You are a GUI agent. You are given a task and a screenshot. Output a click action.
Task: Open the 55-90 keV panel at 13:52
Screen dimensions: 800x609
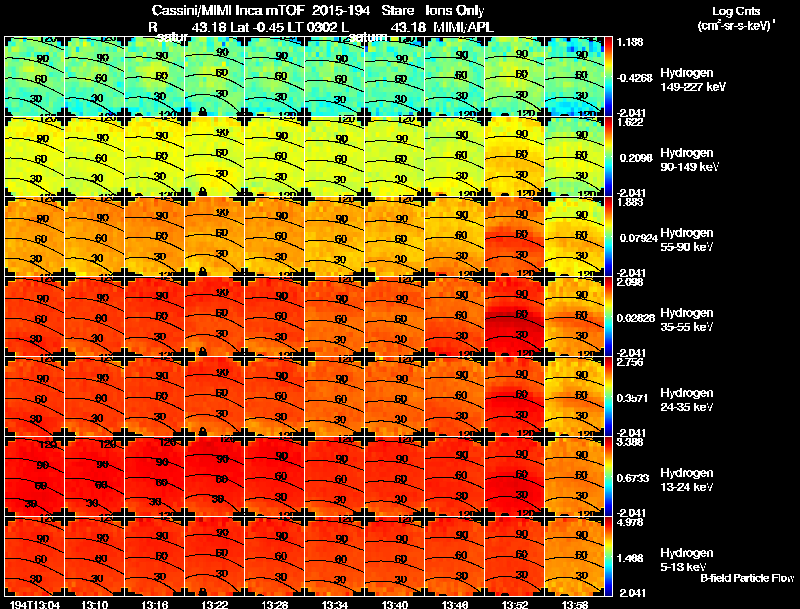515,237
